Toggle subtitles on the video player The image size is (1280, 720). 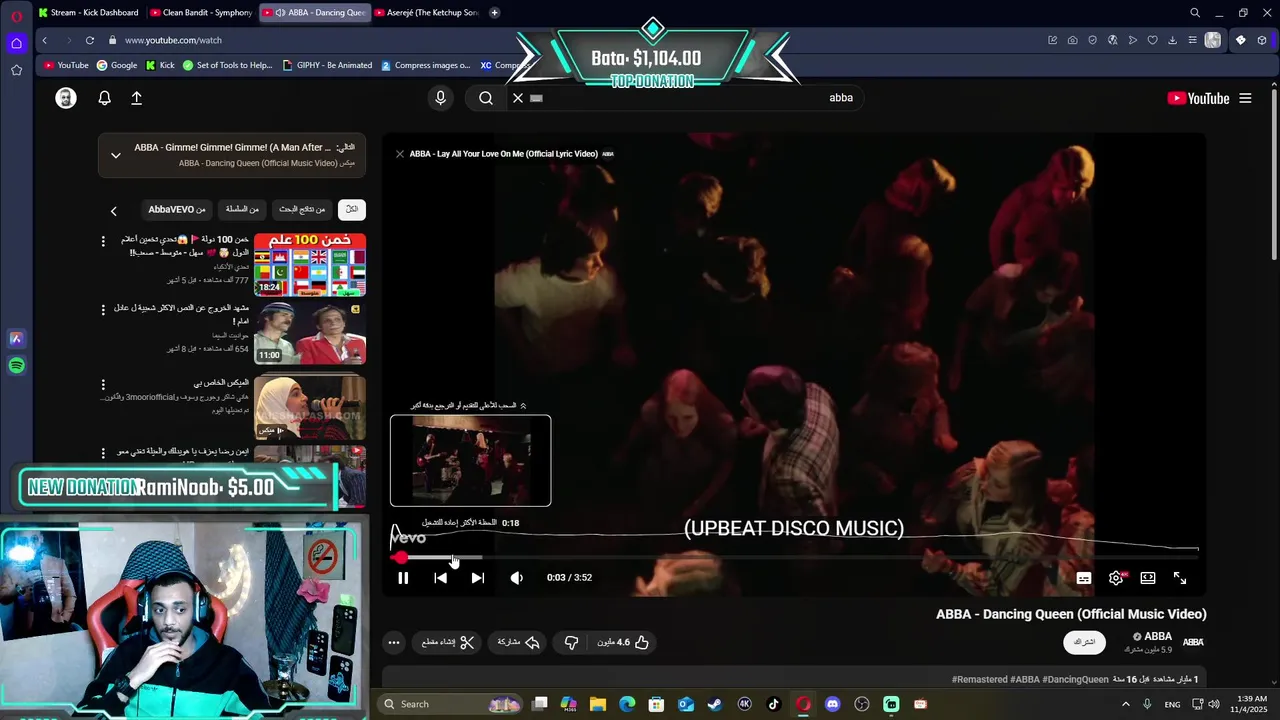[1084, 578]
